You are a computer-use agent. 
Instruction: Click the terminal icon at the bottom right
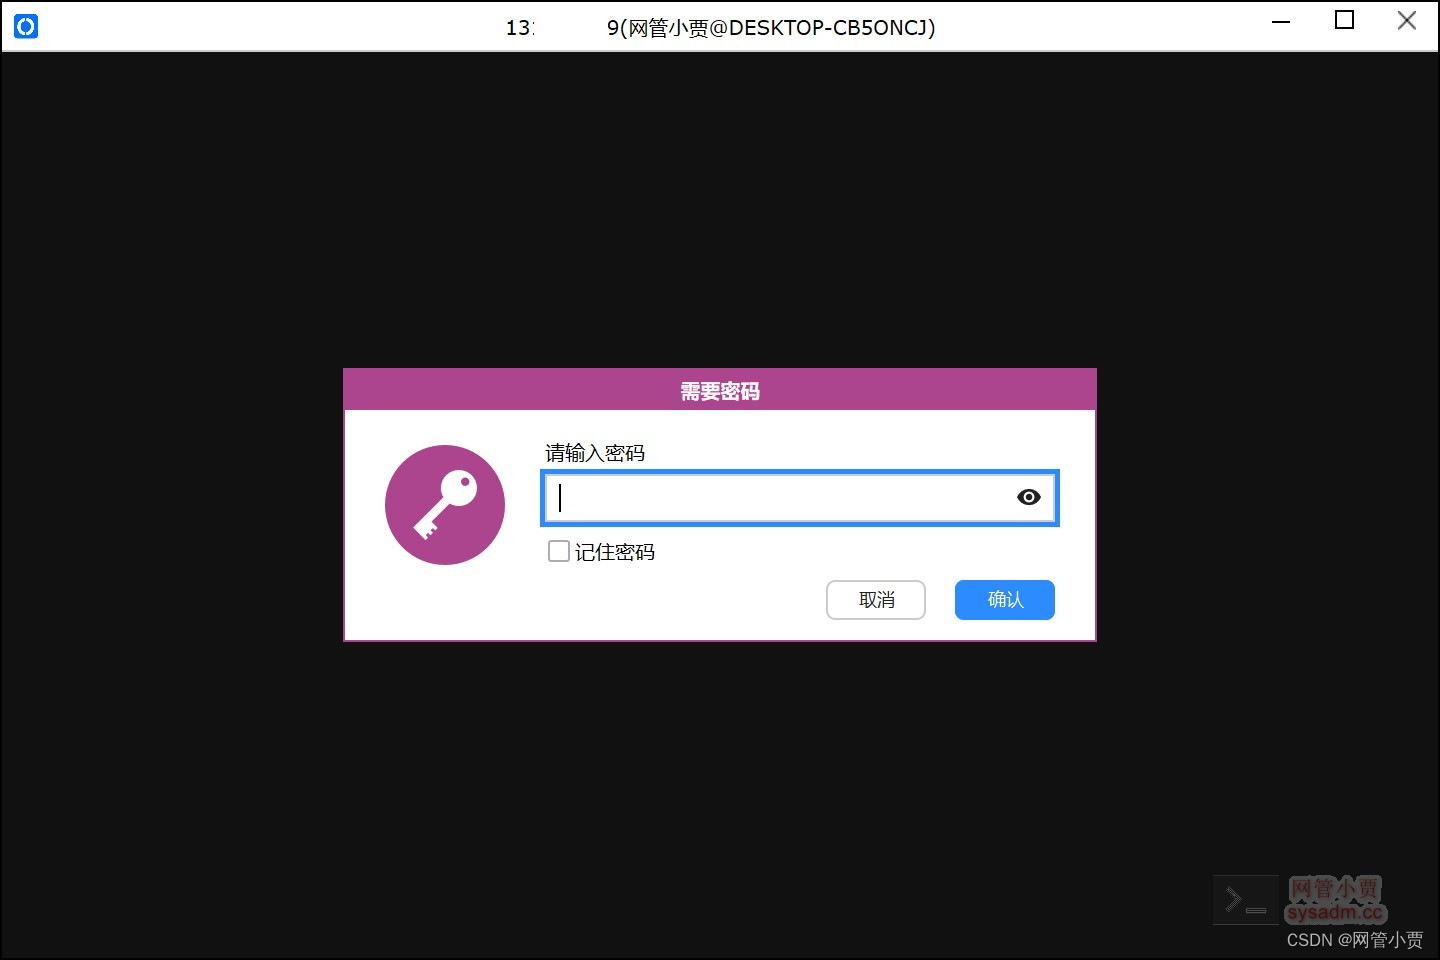click(x=1245, y=899)
